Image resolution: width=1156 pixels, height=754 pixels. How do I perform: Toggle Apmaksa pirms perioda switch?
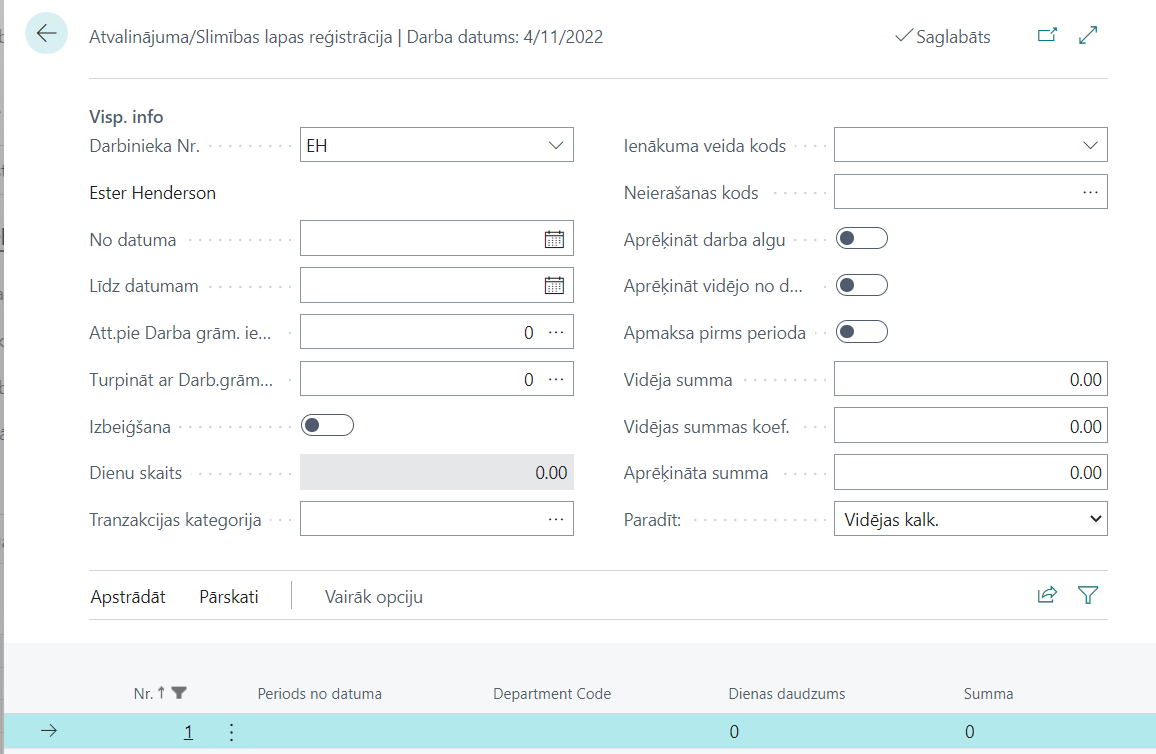pyautogui.click(x=861, y=332)
